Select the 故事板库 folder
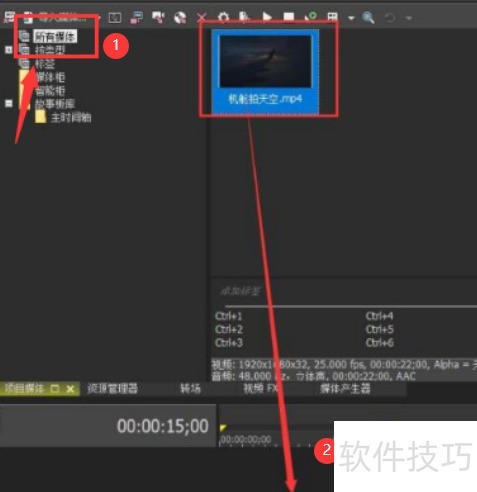477x492 pixels. point(55,104)
